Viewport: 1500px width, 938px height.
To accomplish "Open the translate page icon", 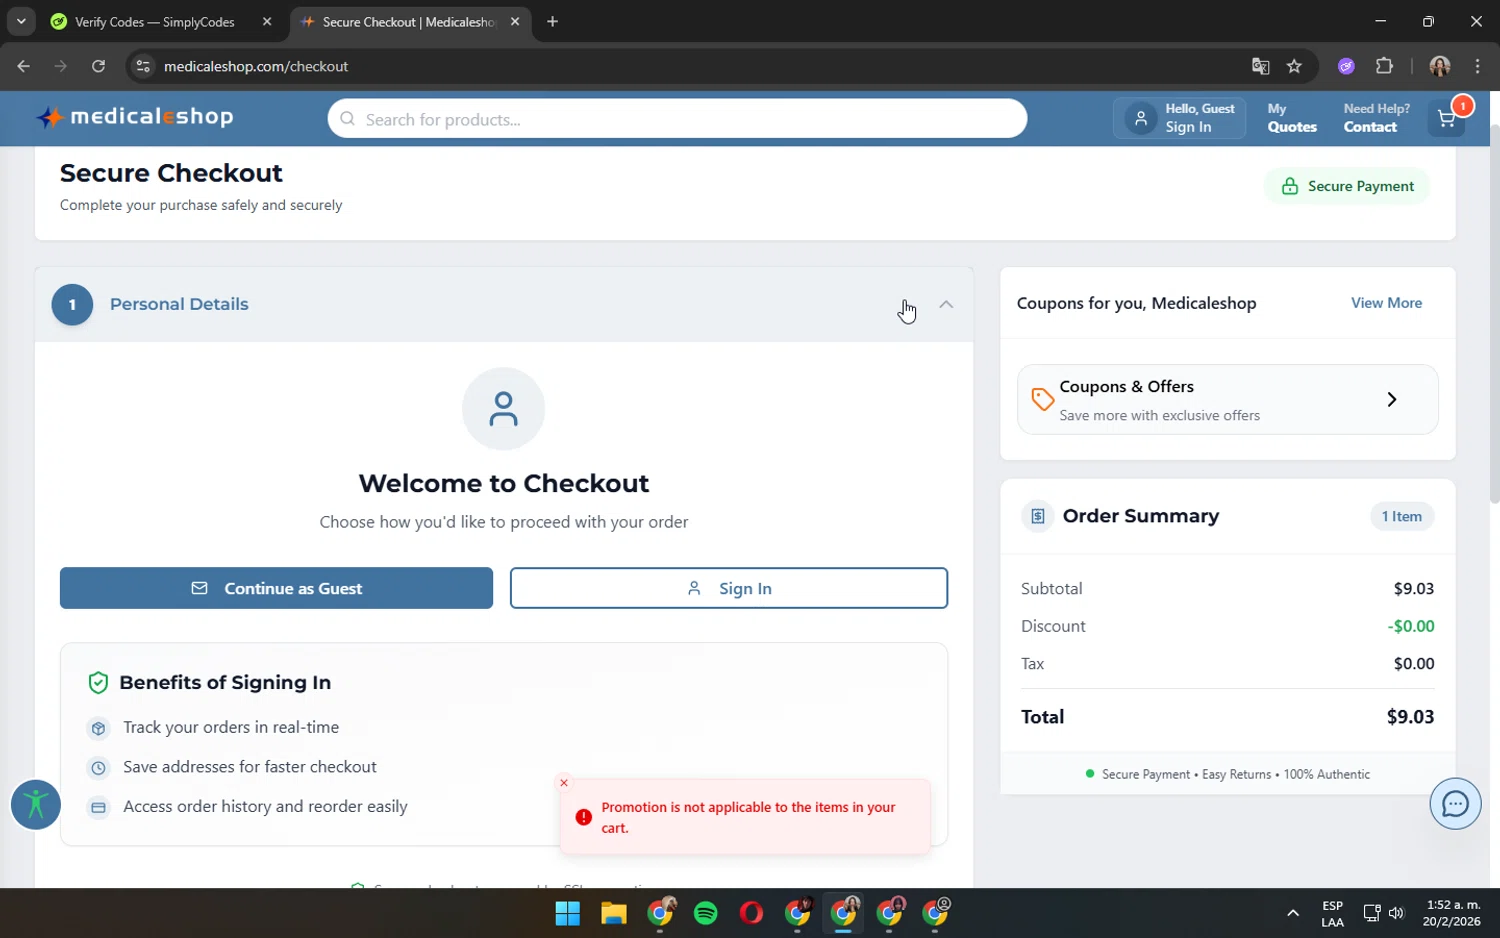I will [x=1260, y=66].
